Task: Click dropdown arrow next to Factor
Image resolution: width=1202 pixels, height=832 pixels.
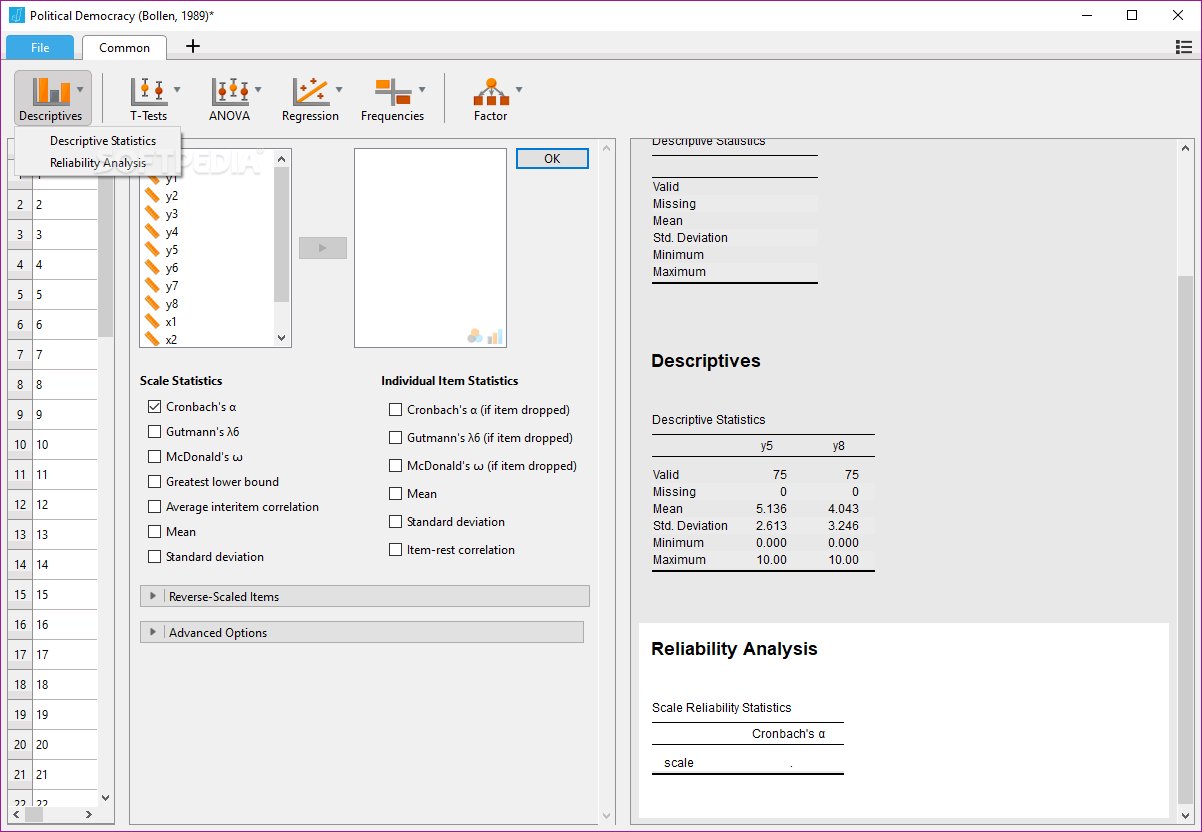Action: [518, 90]
